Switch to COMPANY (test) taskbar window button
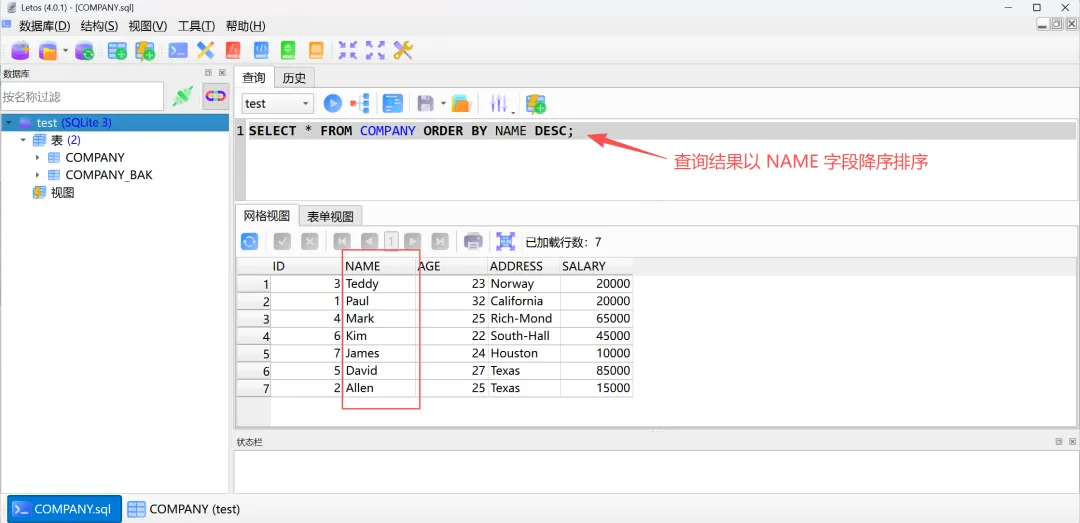The height and width of the screenshot is (523, 1080). [x=184, y=509]
